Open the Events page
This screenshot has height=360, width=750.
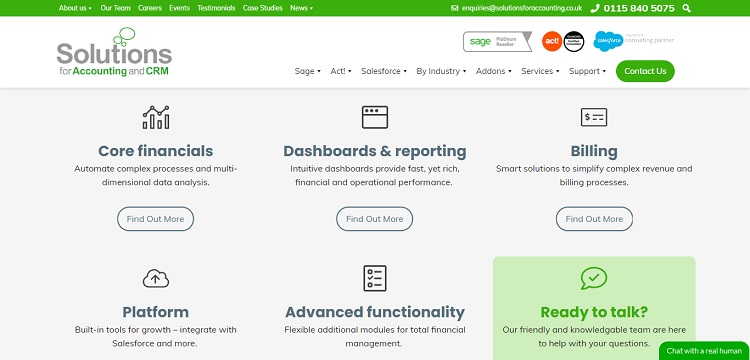tap(179, 8)
